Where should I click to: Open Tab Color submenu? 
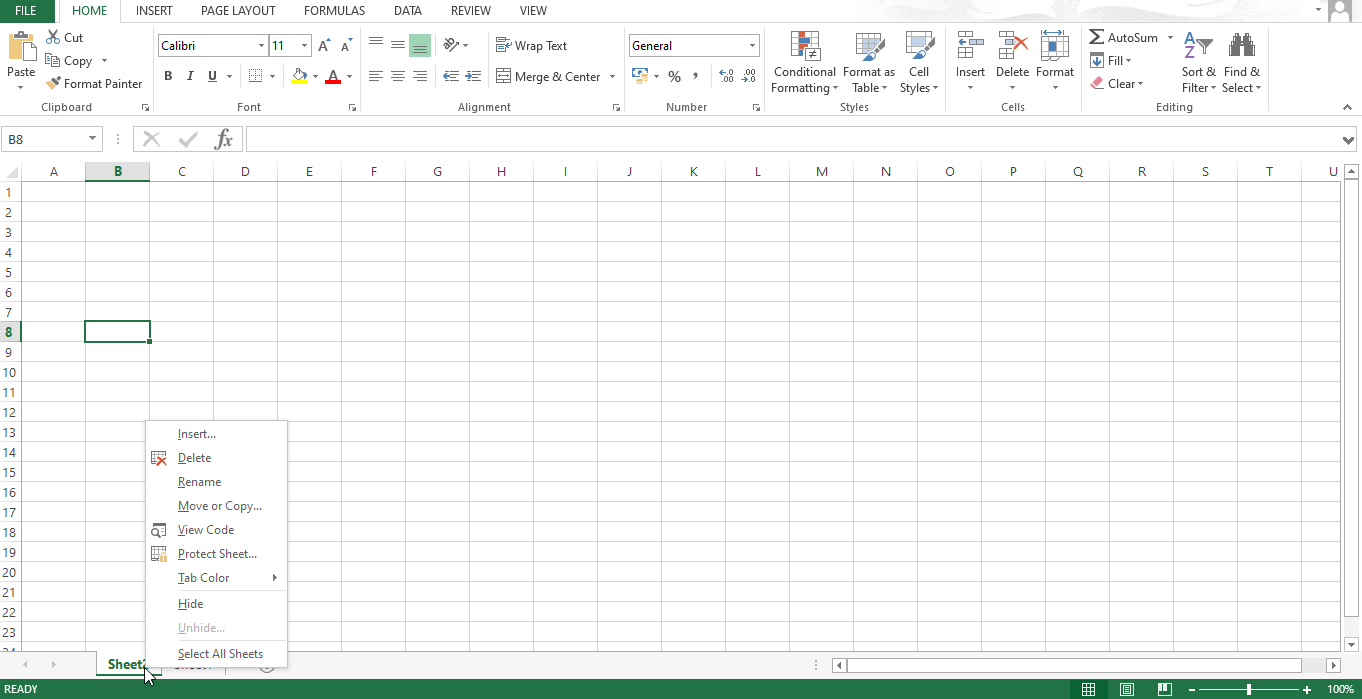click(216, 578)
